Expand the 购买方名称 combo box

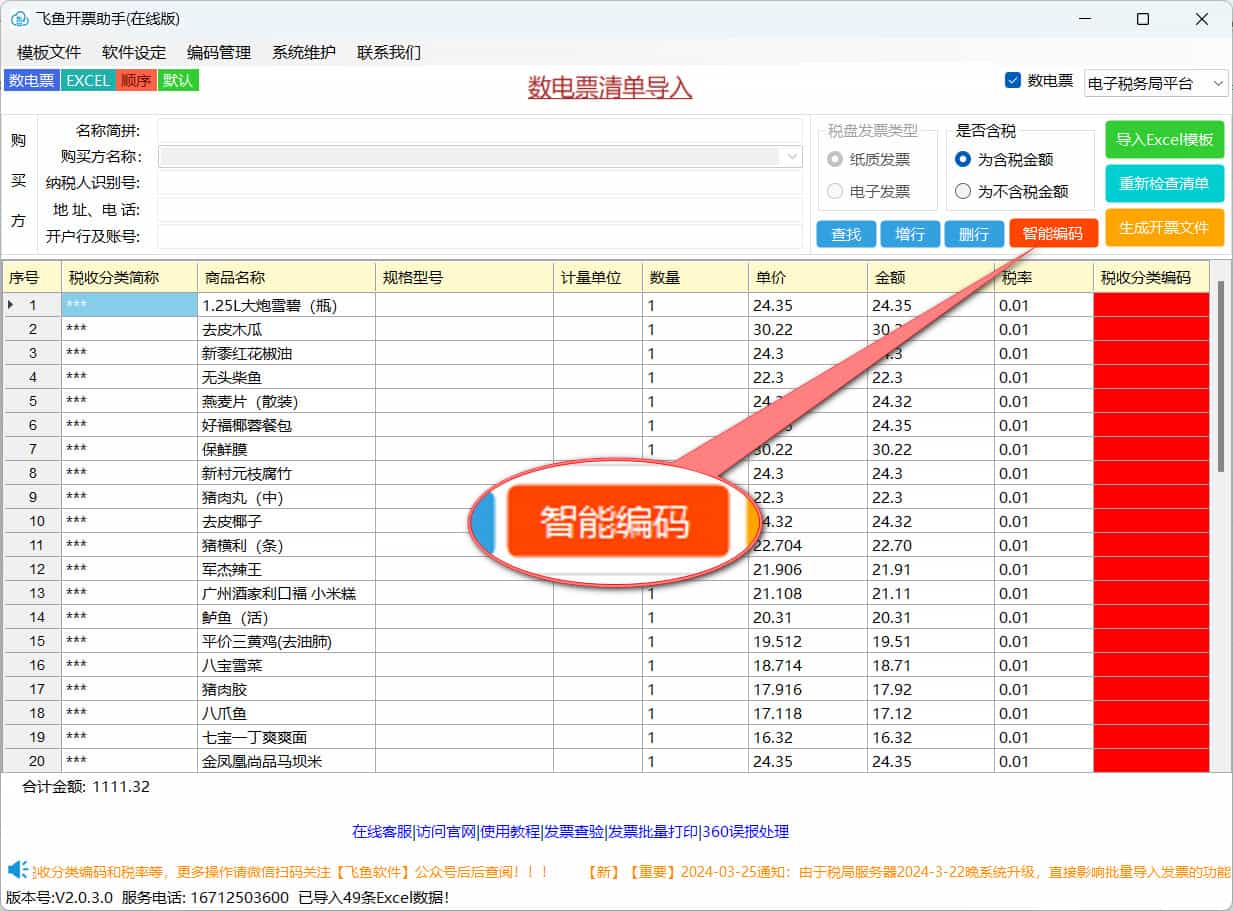pyautogui.click(x=793, y=156)
